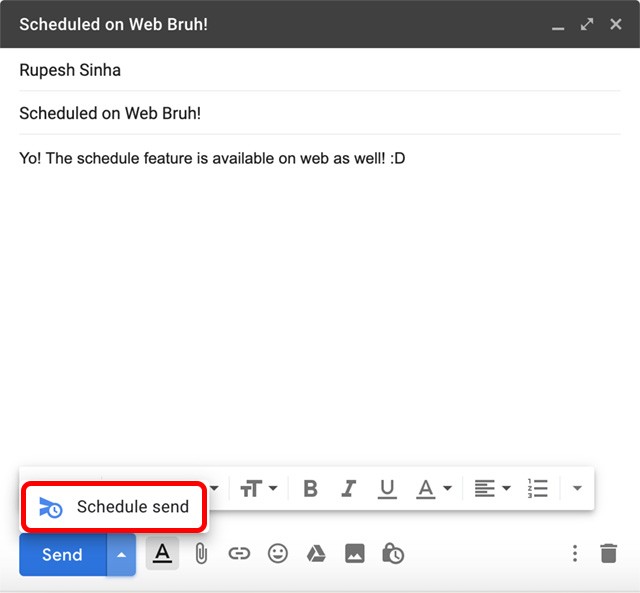
Task: Click the message body text
Action: click(x=212, y=158)
